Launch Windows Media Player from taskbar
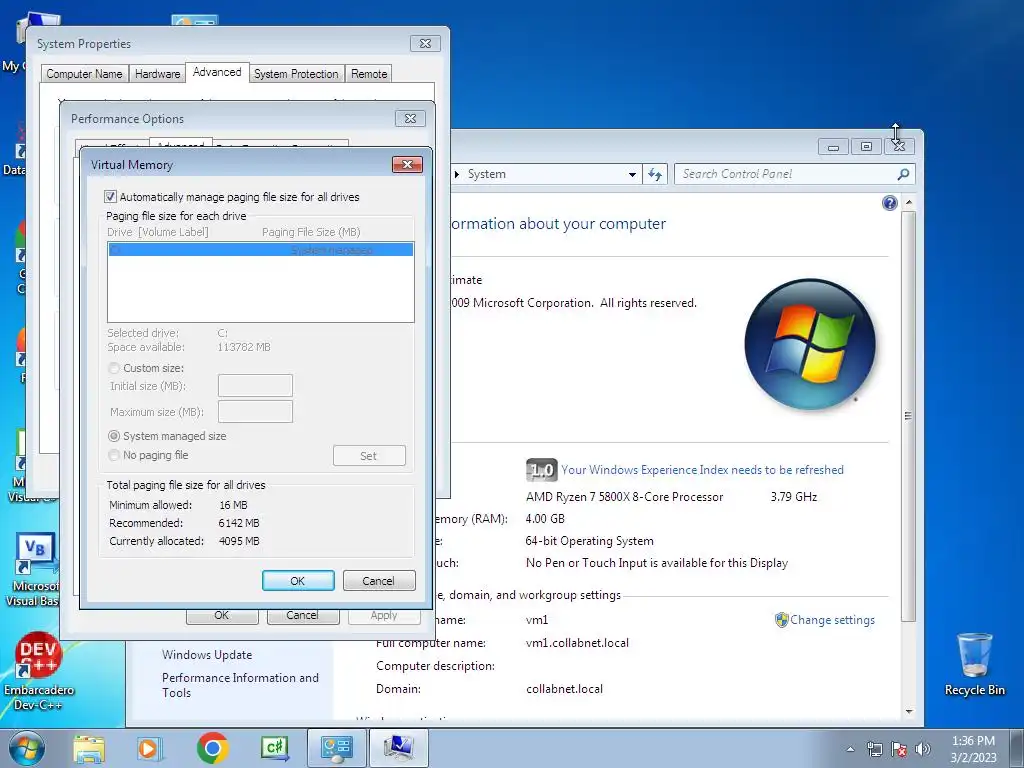Screen dimensions: 1024x768 (x=149, y=748)
